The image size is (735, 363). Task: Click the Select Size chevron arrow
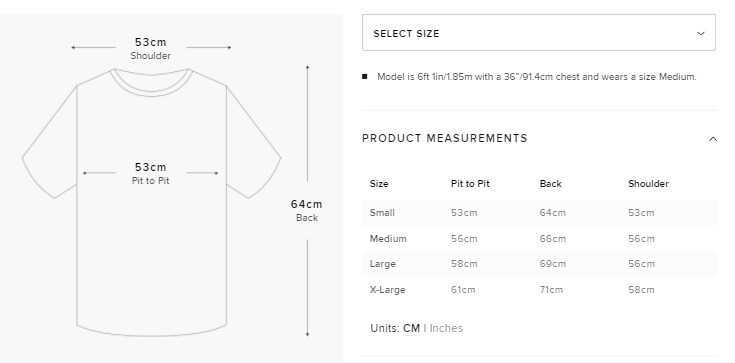(x=701, y=33)
